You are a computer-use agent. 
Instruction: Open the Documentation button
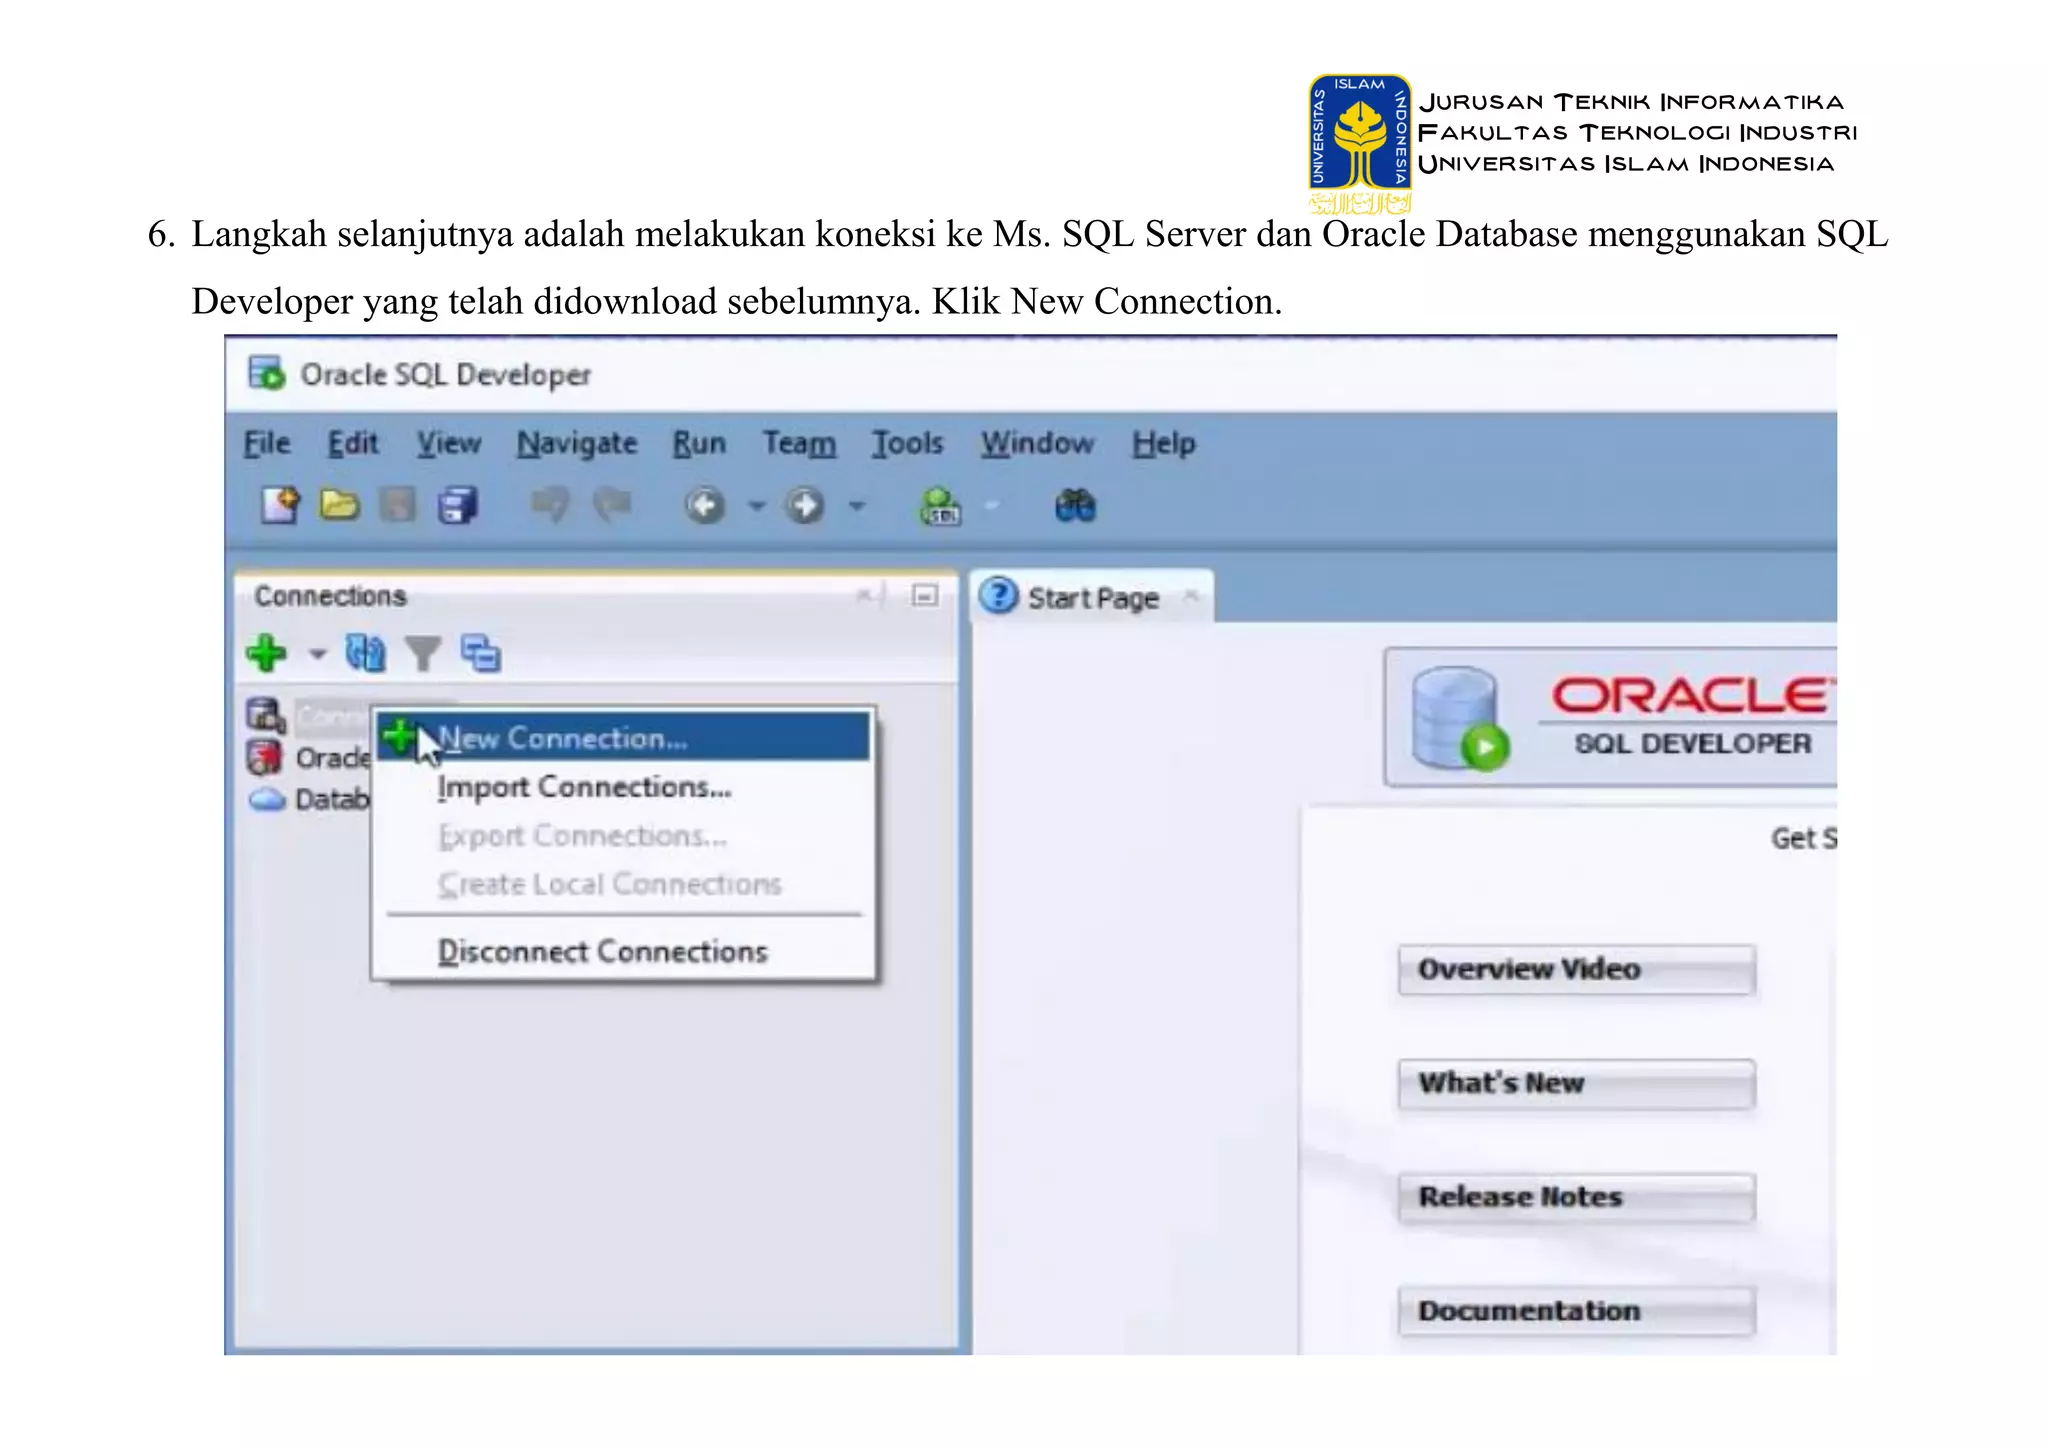tap(1577, 1311)
